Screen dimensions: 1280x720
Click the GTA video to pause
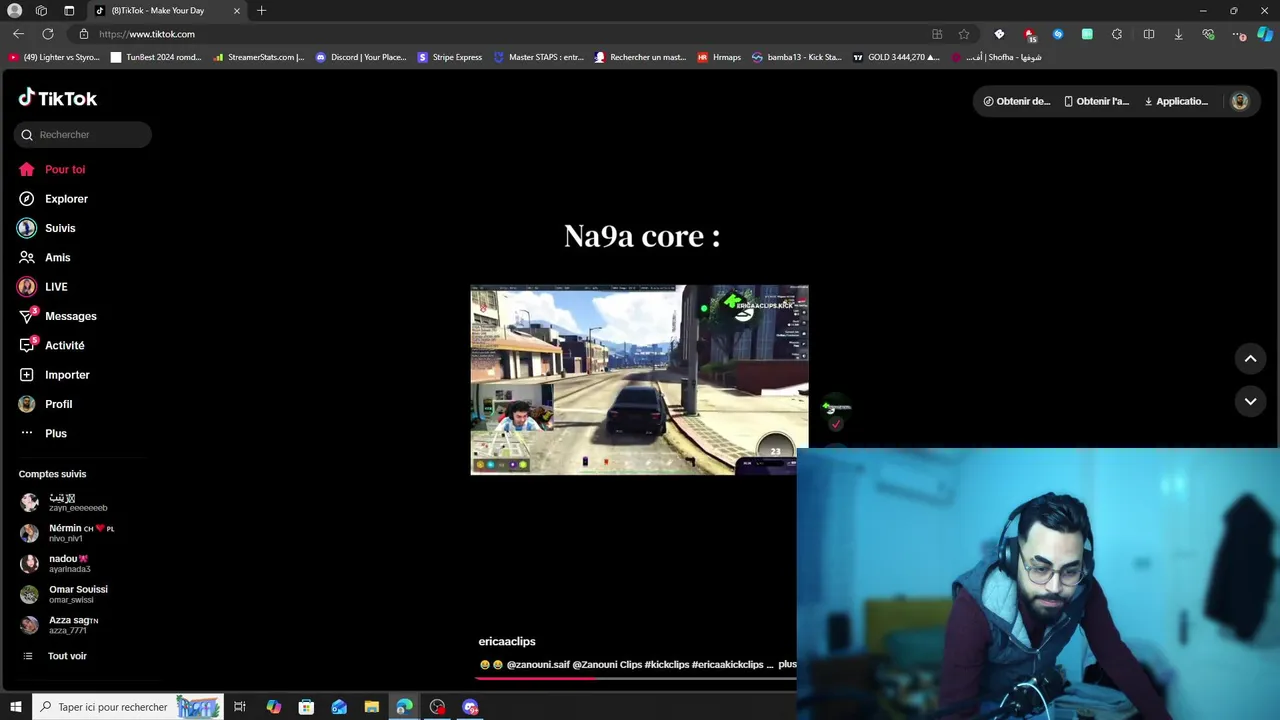pos(639,379)
